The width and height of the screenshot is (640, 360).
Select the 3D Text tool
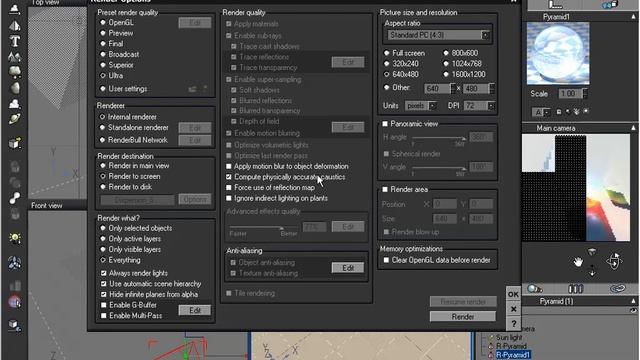[x=15, y=41]
